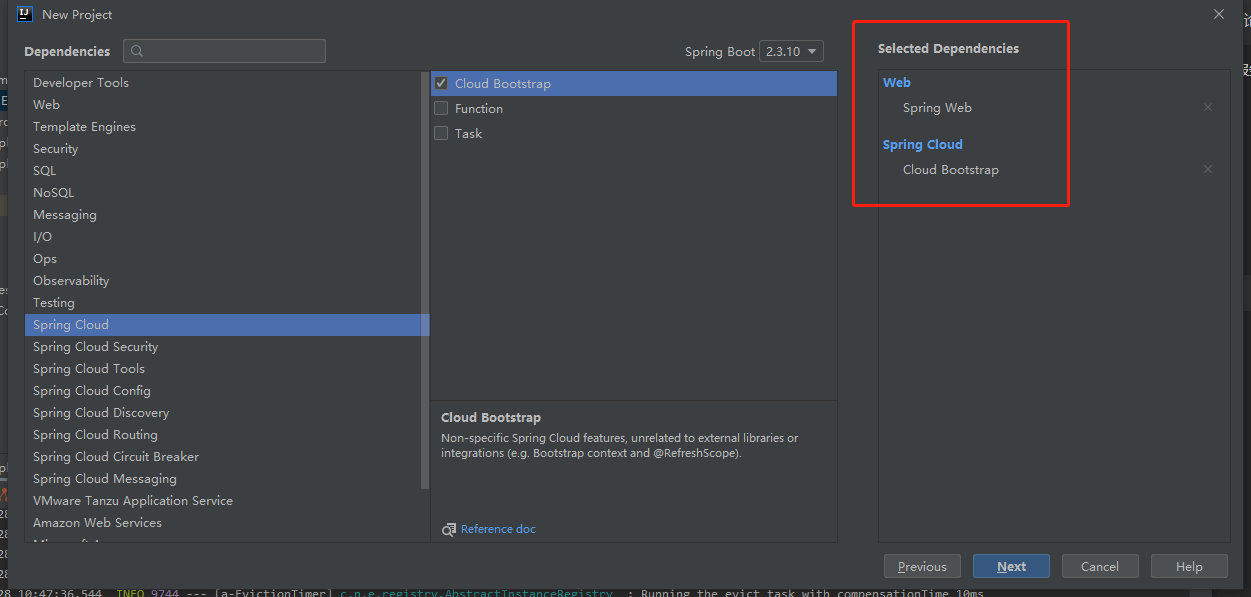Open the Spring Boot version dropdown
This screenshot has width=1251, height=597.
pyautogui.click(x=791, y=51)
